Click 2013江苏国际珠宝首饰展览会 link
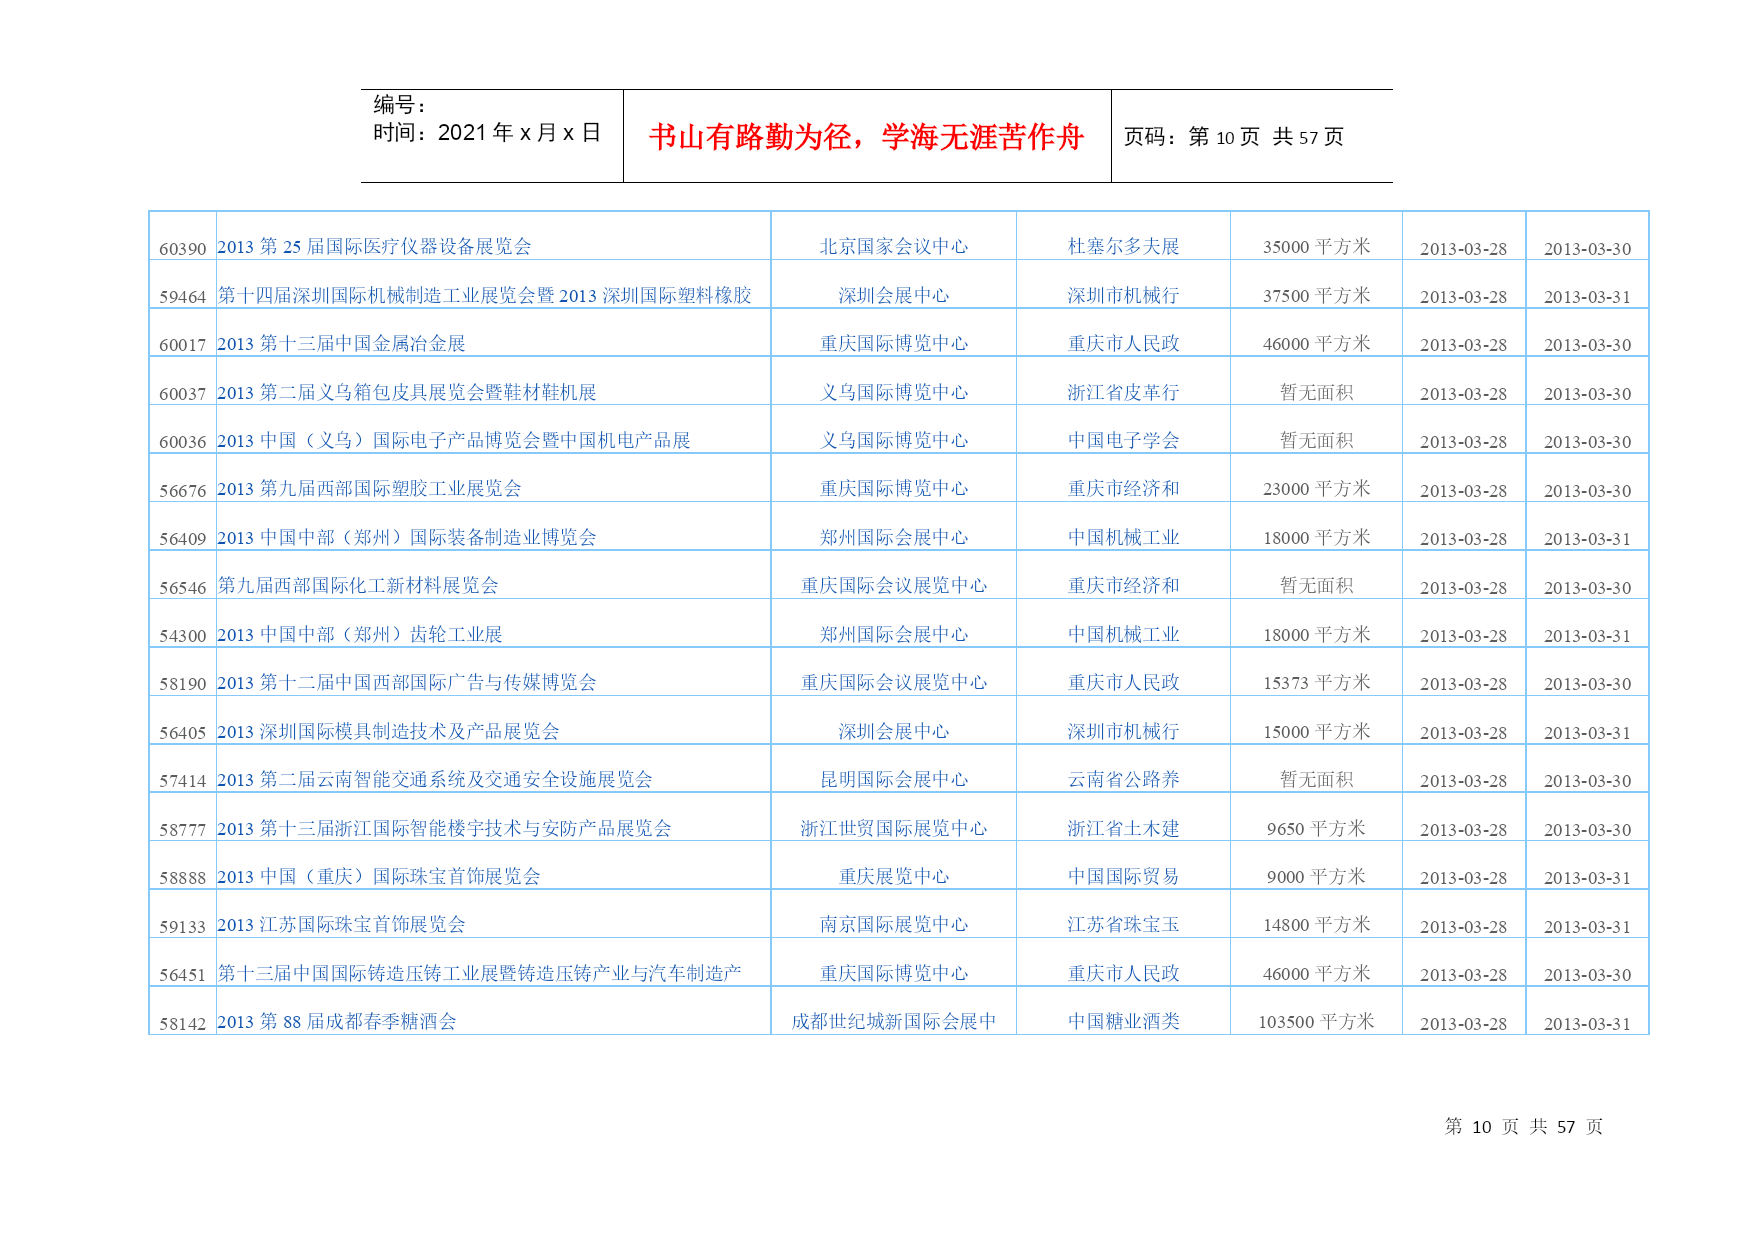Screen dimensions: 1754x1241 [341, 925]
